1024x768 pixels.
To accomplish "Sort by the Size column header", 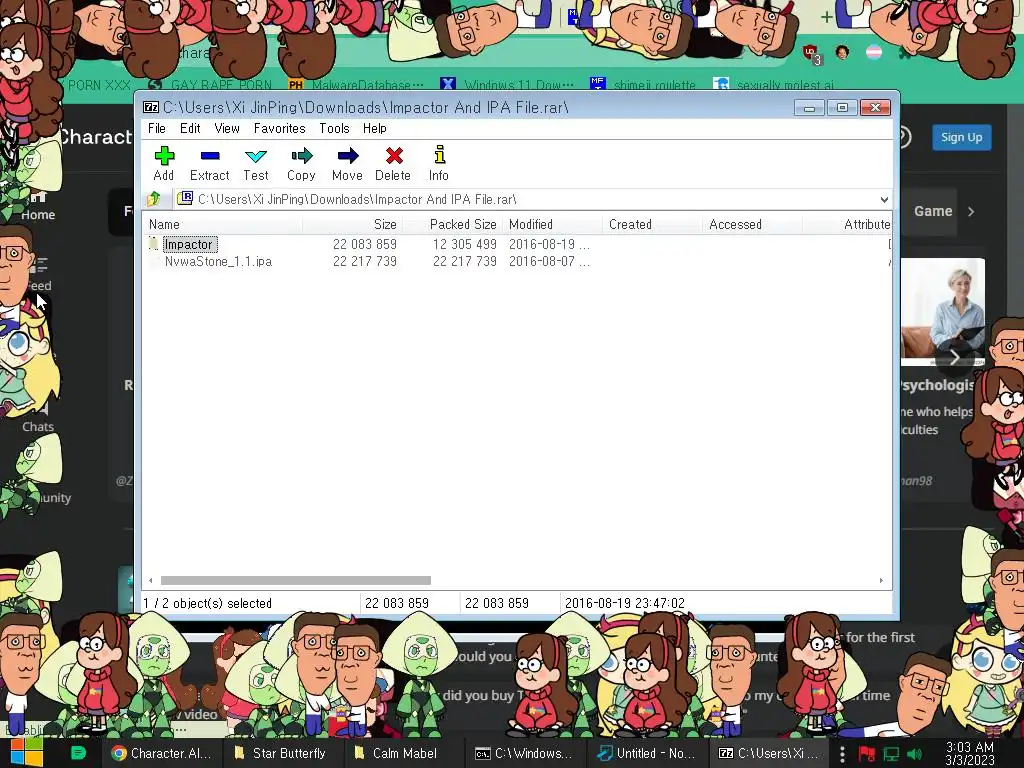I will point(353,225).
